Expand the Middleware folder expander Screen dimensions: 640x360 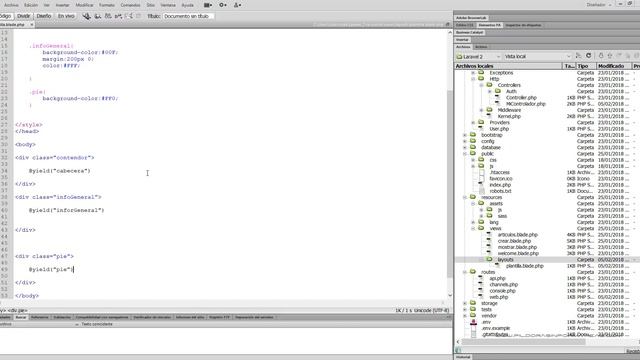pos(481,110)
